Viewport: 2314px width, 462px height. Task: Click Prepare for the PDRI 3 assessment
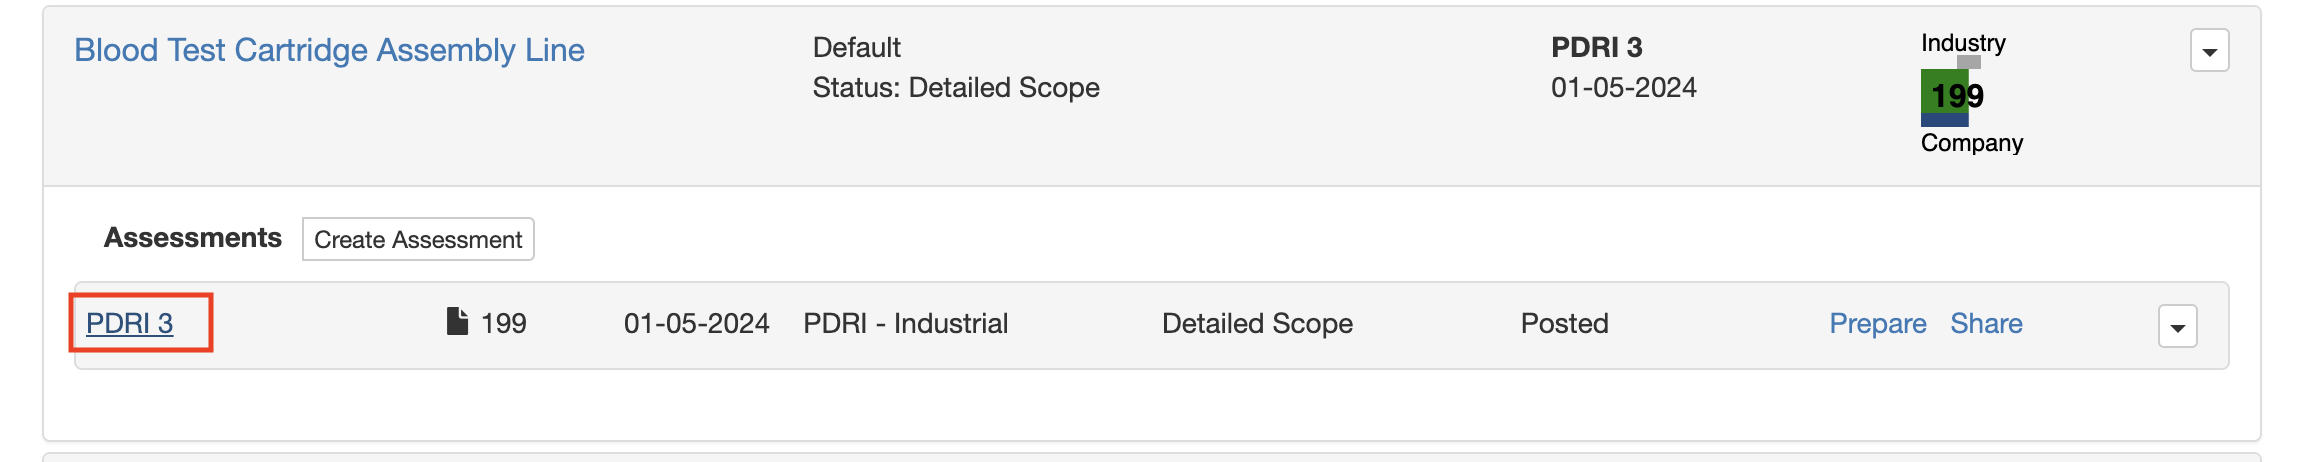pos(1877,323)
